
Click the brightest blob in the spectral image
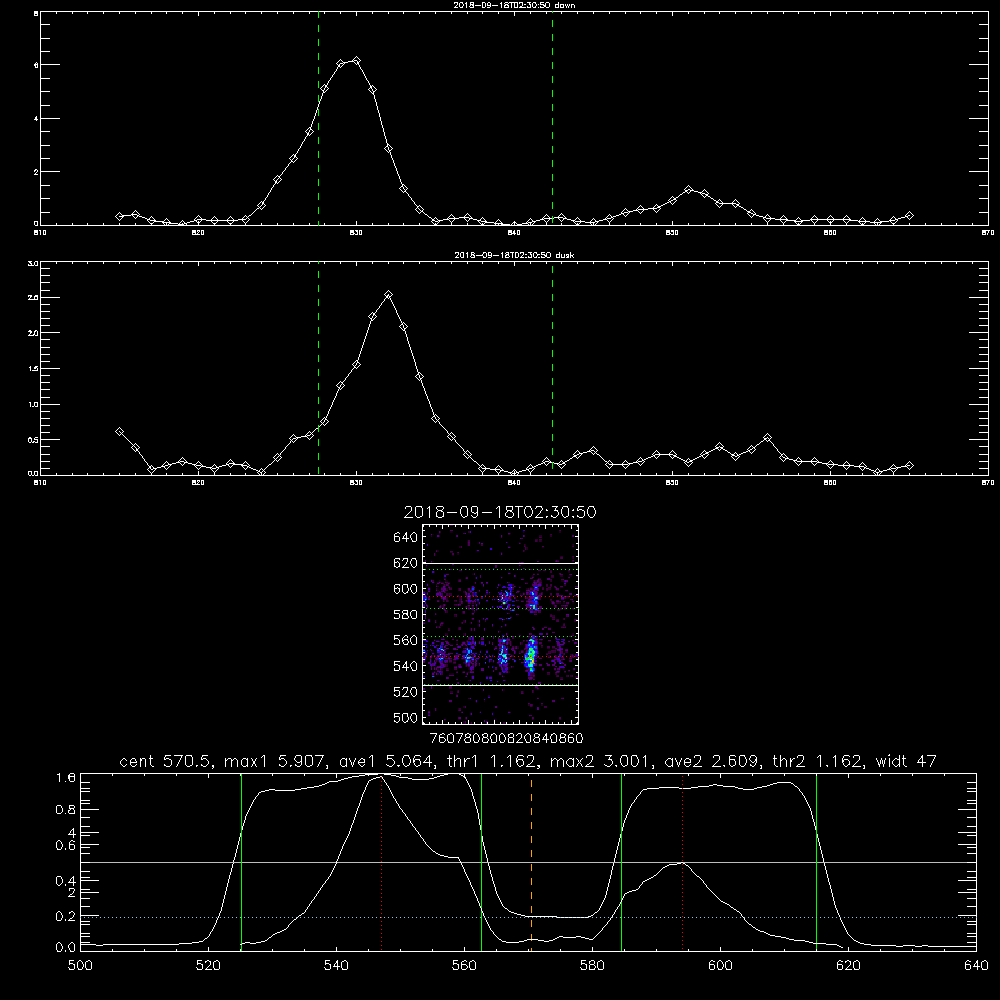[x=530, y=656]
